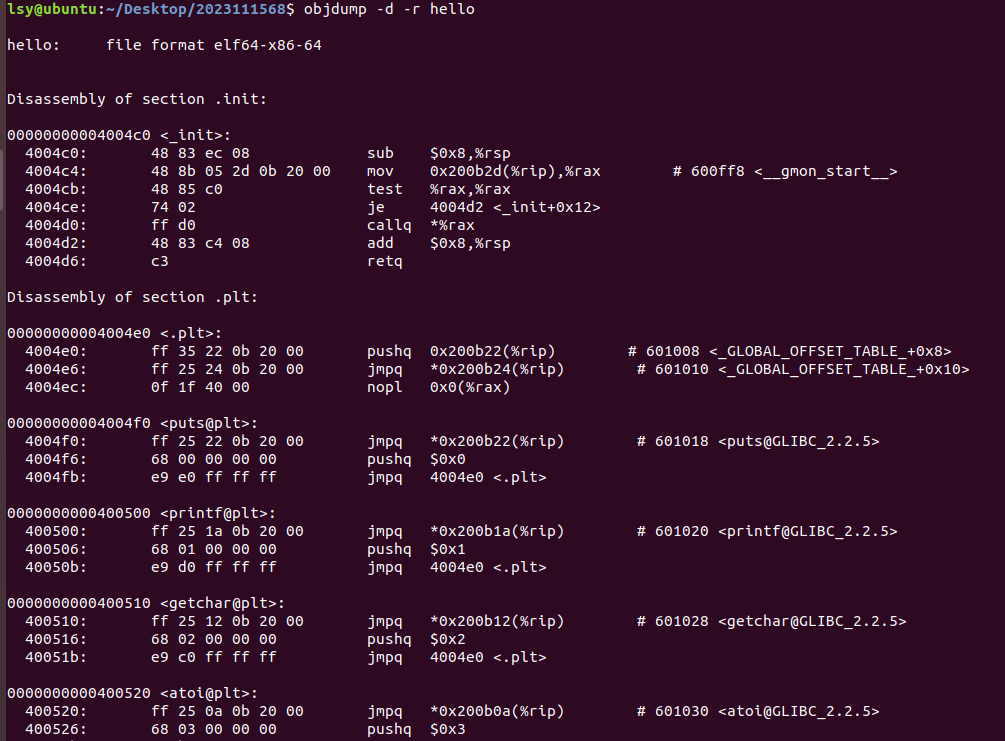Screen dimensions: 1005x741
Task: Click the 'Disassembly of section .plt:' heading
Action: 132,297
